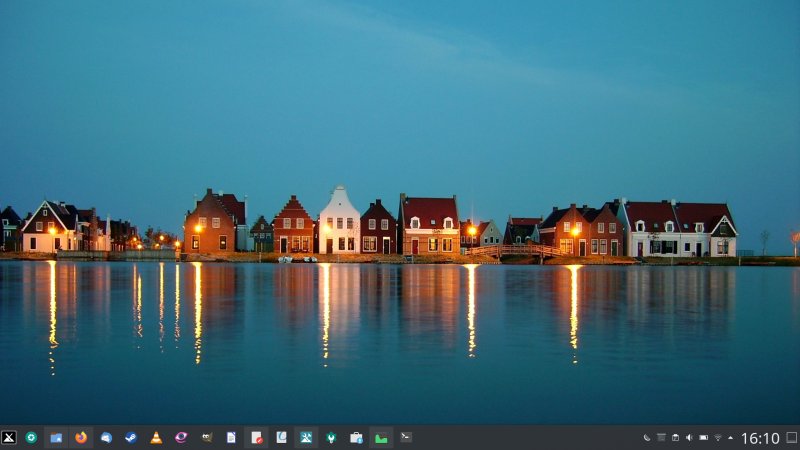This screenshot has height=450, width=800.
Task: Launch Steam from the panel
Action: (131, 437)
